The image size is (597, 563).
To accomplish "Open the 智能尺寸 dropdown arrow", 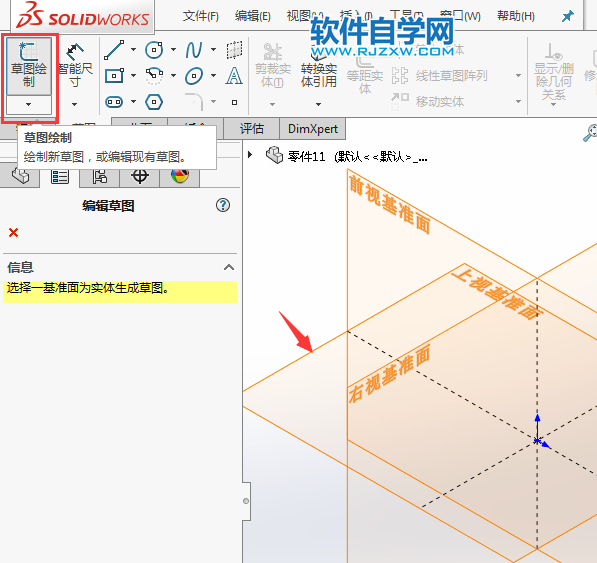I will coord(75,104).
